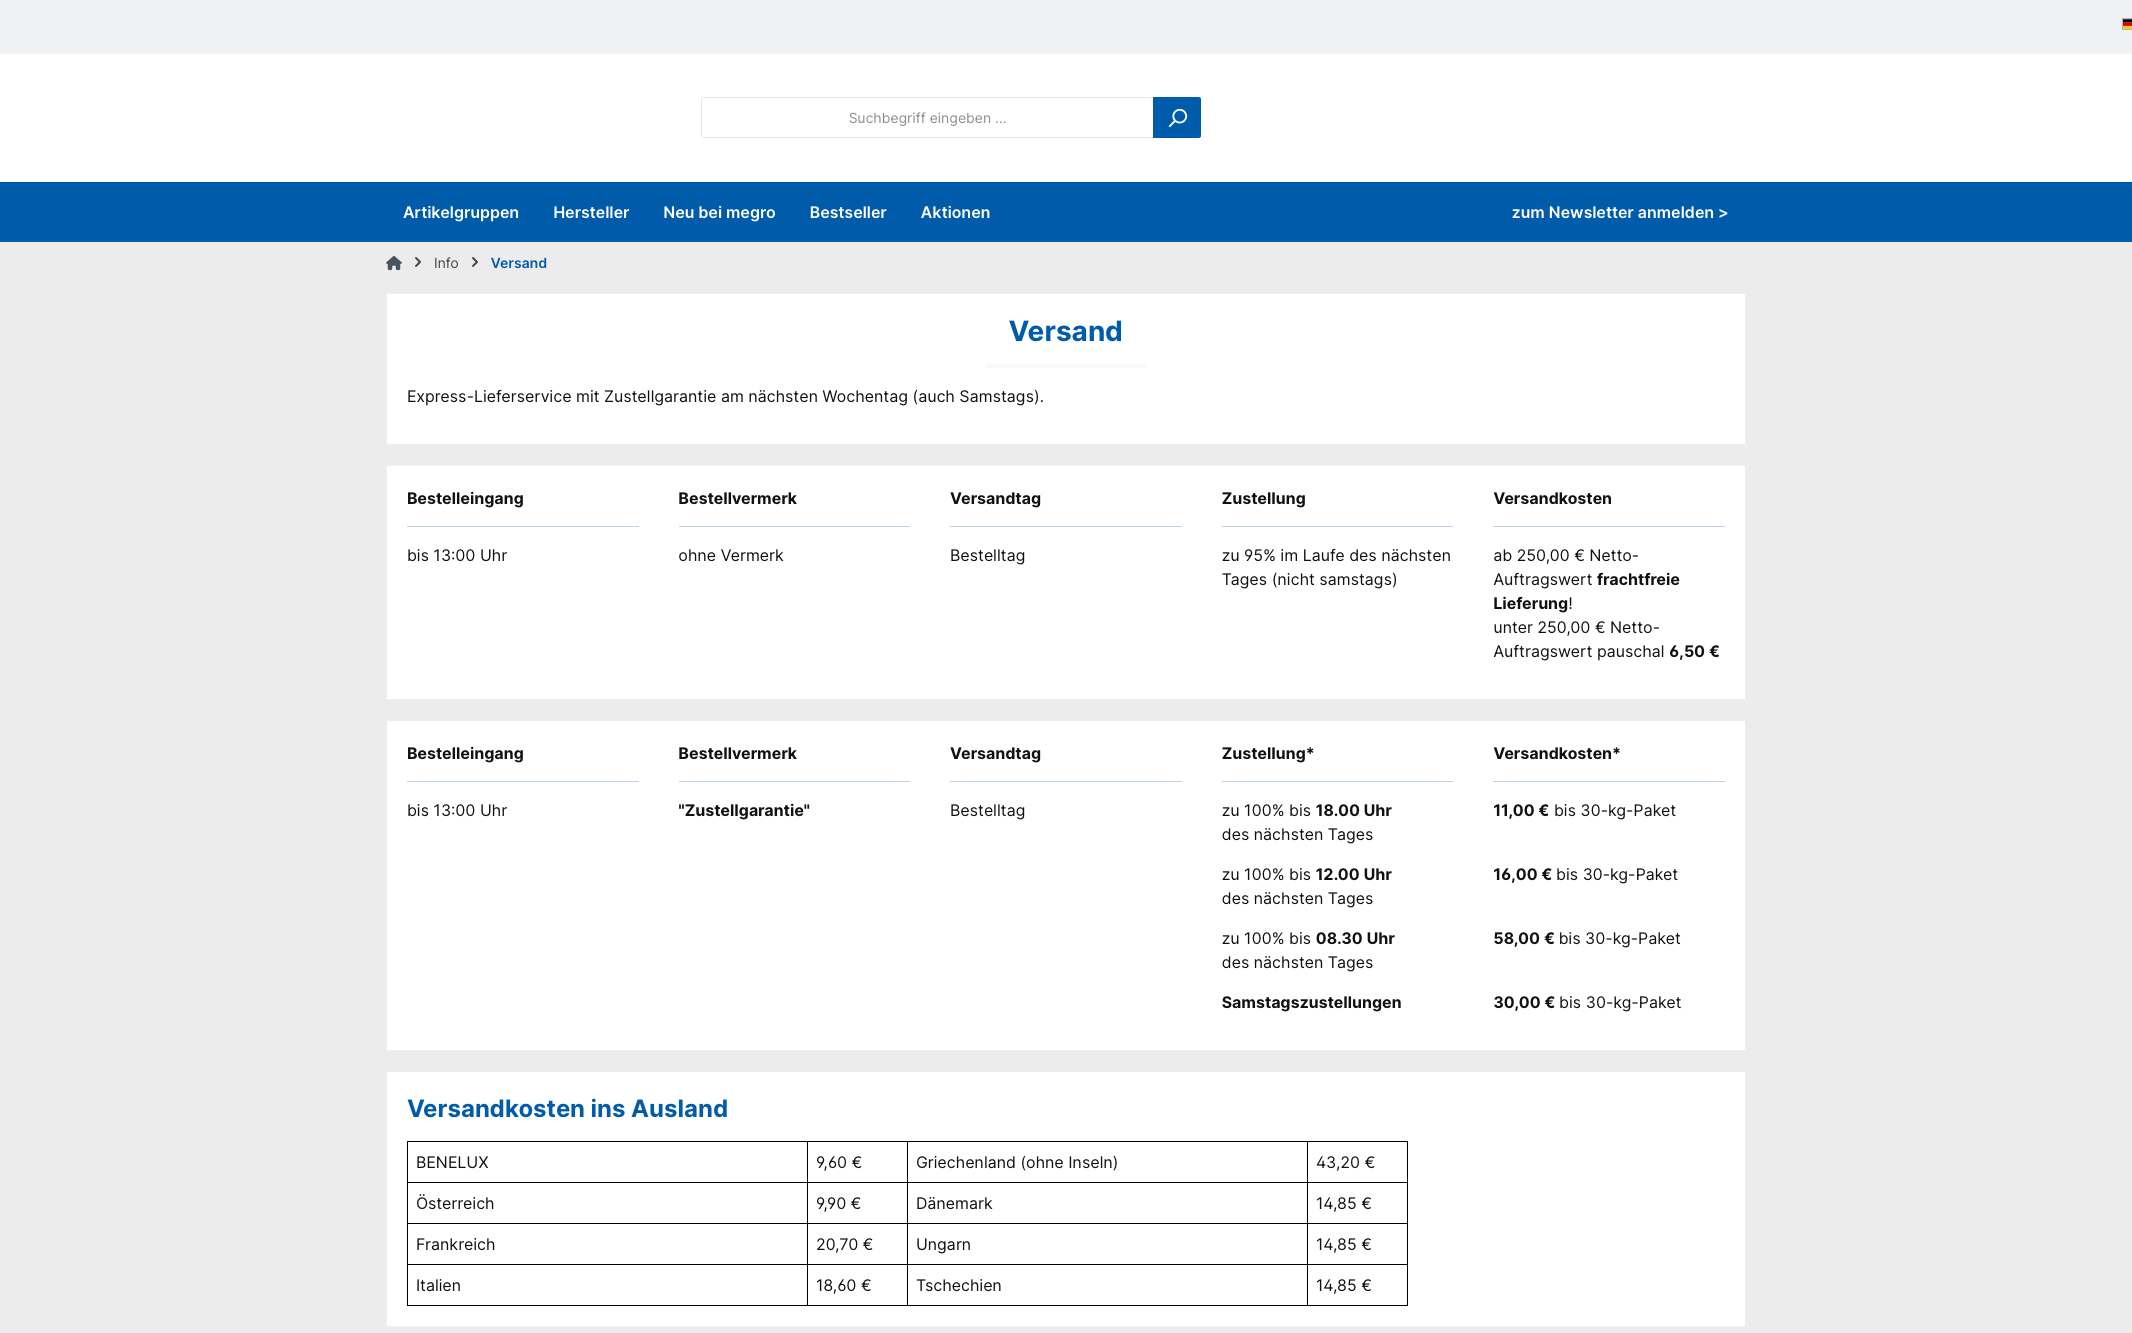Click the Versand breadcrumb link

518,263
